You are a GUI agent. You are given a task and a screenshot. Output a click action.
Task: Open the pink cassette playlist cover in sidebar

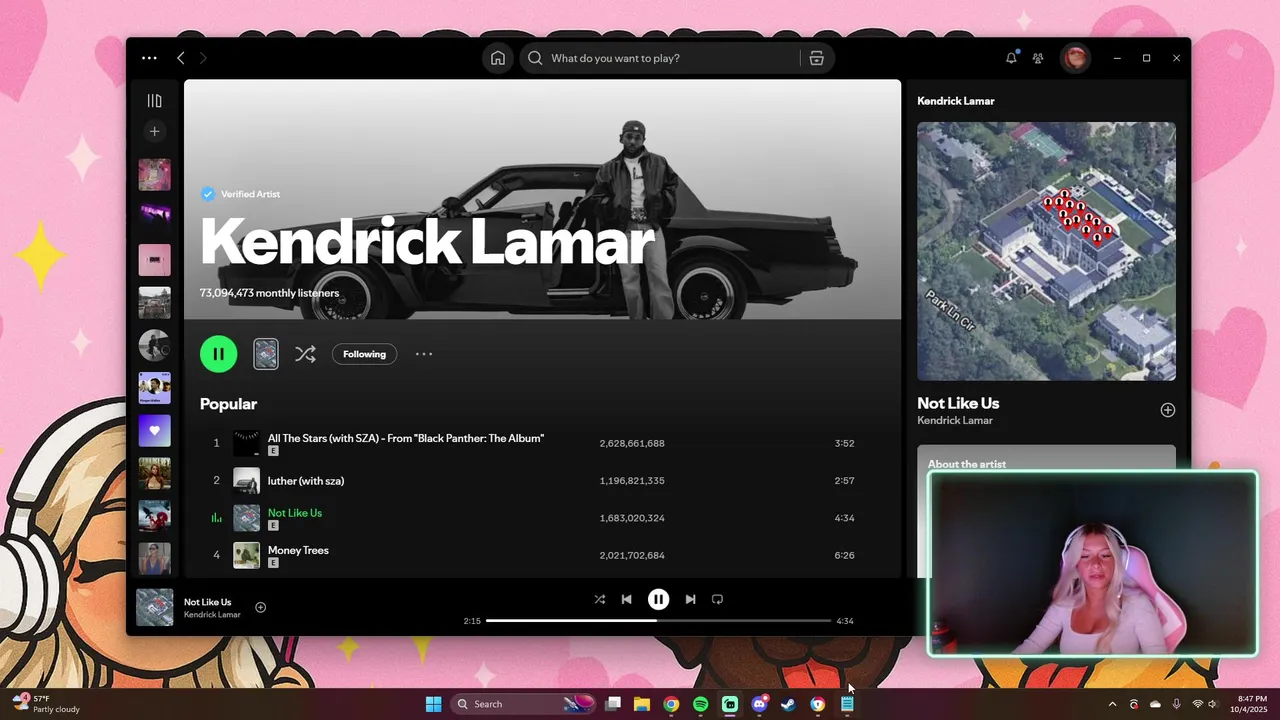(x=154, y=260)
